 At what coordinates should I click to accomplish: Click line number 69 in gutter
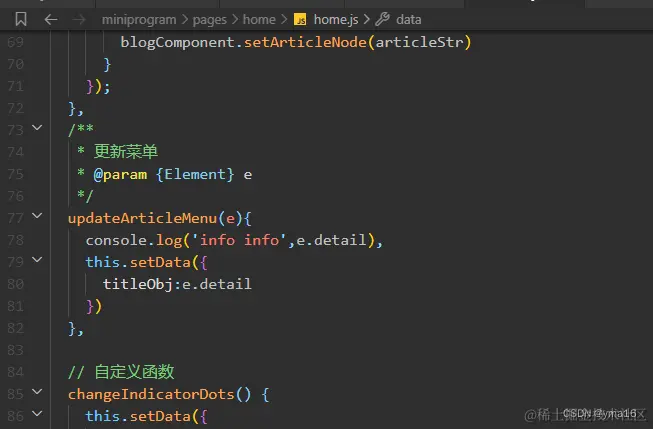coord(15,42)
